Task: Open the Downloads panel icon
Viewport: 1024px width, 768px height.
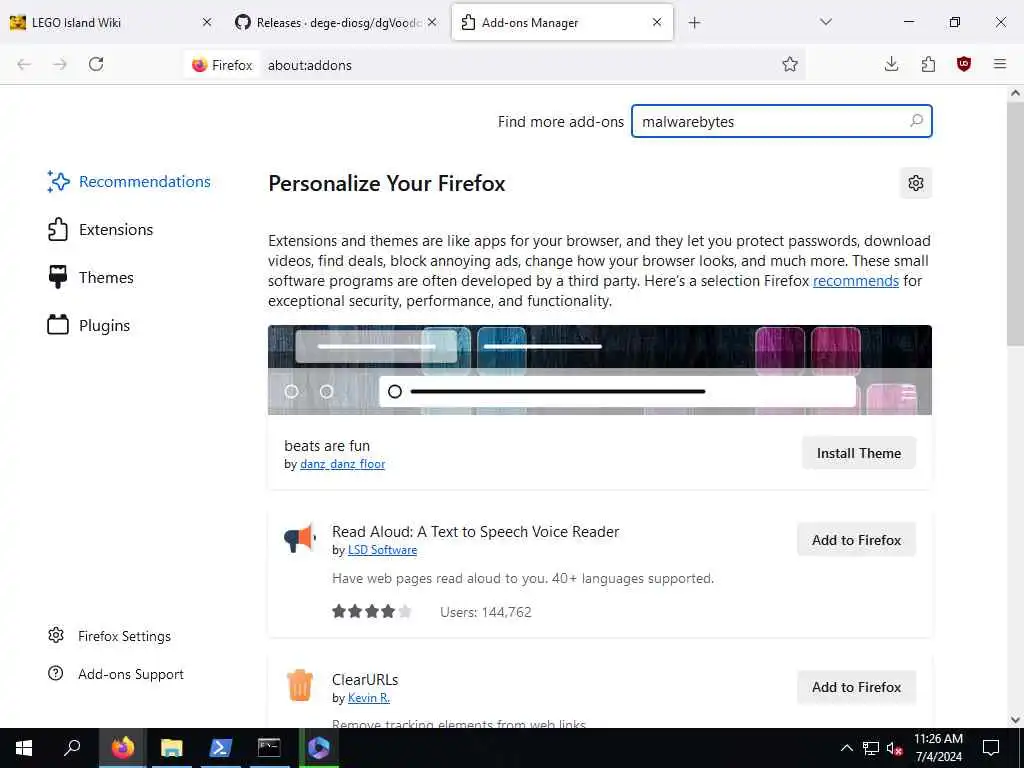Action: [891, 64]
